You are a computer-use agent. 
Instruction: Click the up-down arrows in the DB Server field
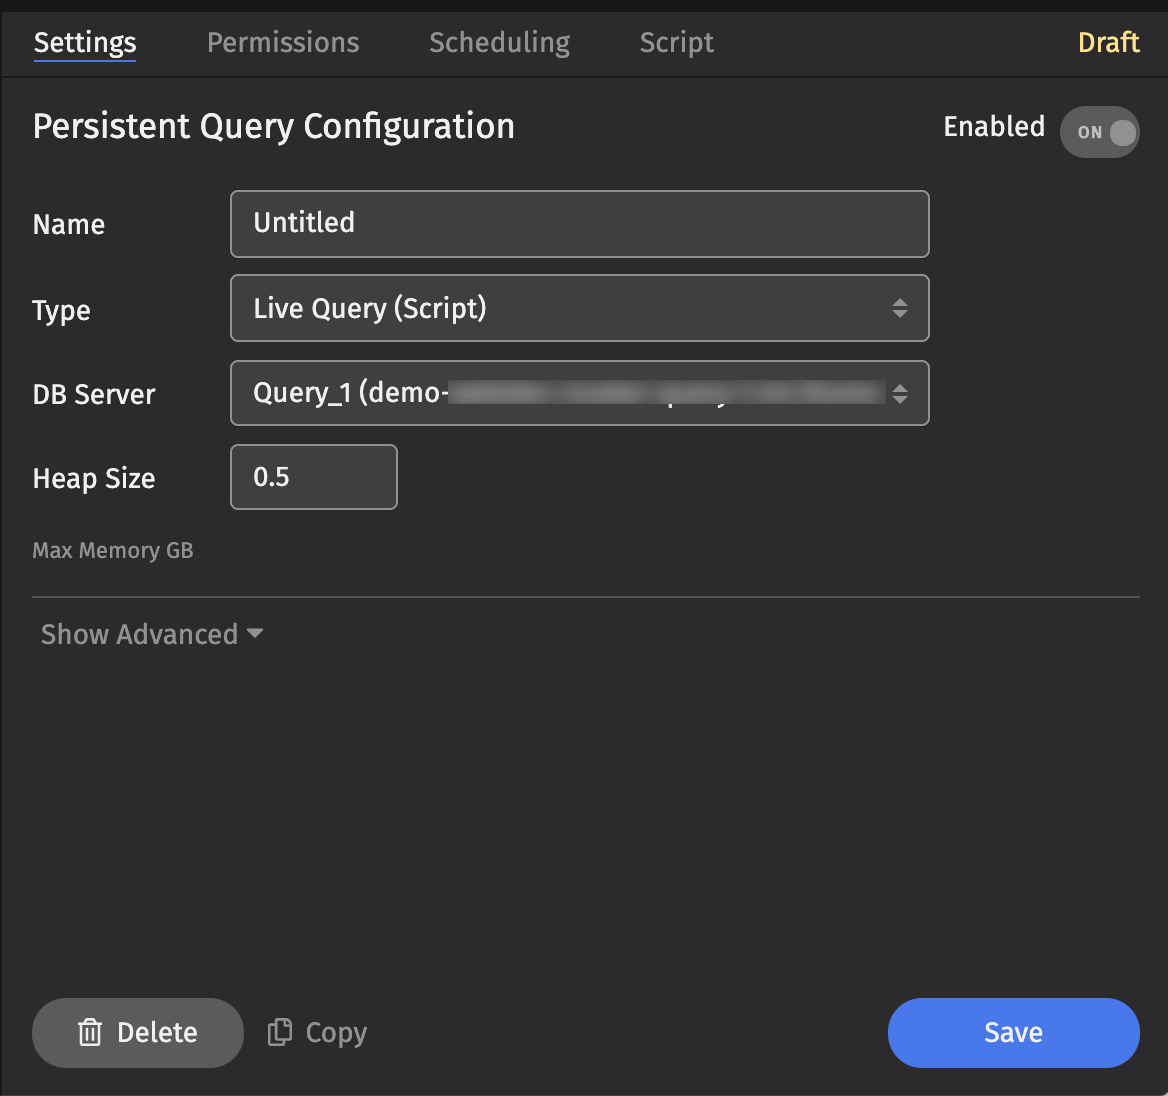(900, 394)
